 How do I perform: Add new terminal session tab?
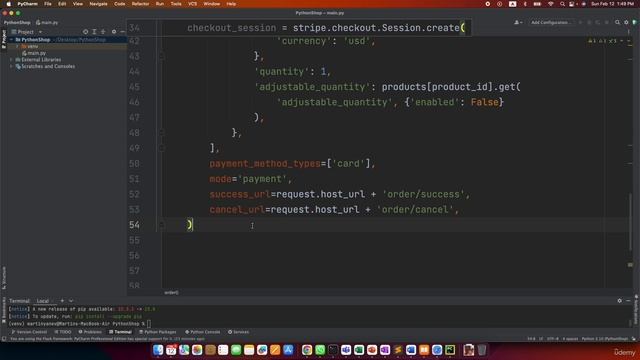[x=62, y=301]
